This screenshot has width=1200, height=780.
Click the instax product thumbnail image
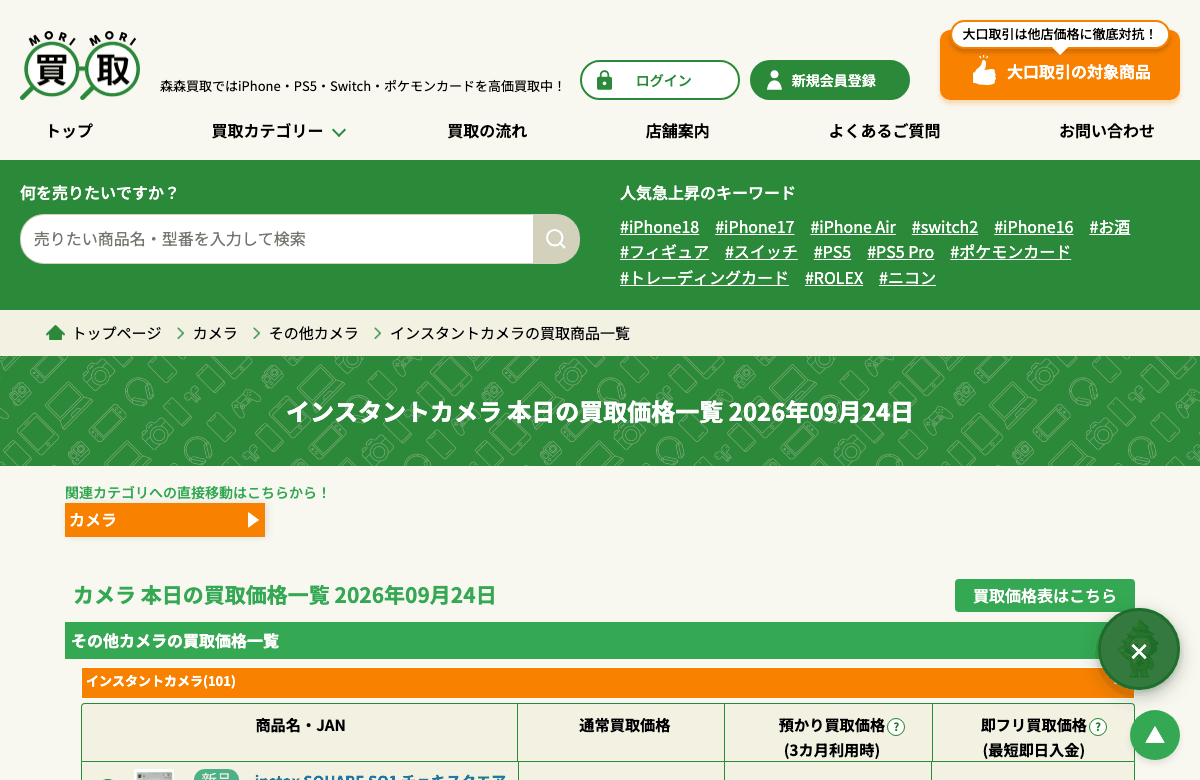[x=154, y=775]
